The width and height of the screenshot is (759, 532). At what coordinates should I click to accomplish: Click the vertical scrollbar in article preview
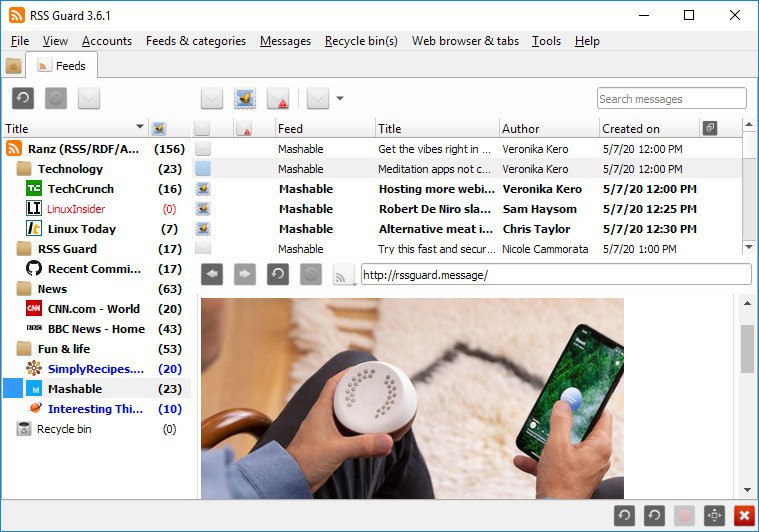click(x=747, y=347)
